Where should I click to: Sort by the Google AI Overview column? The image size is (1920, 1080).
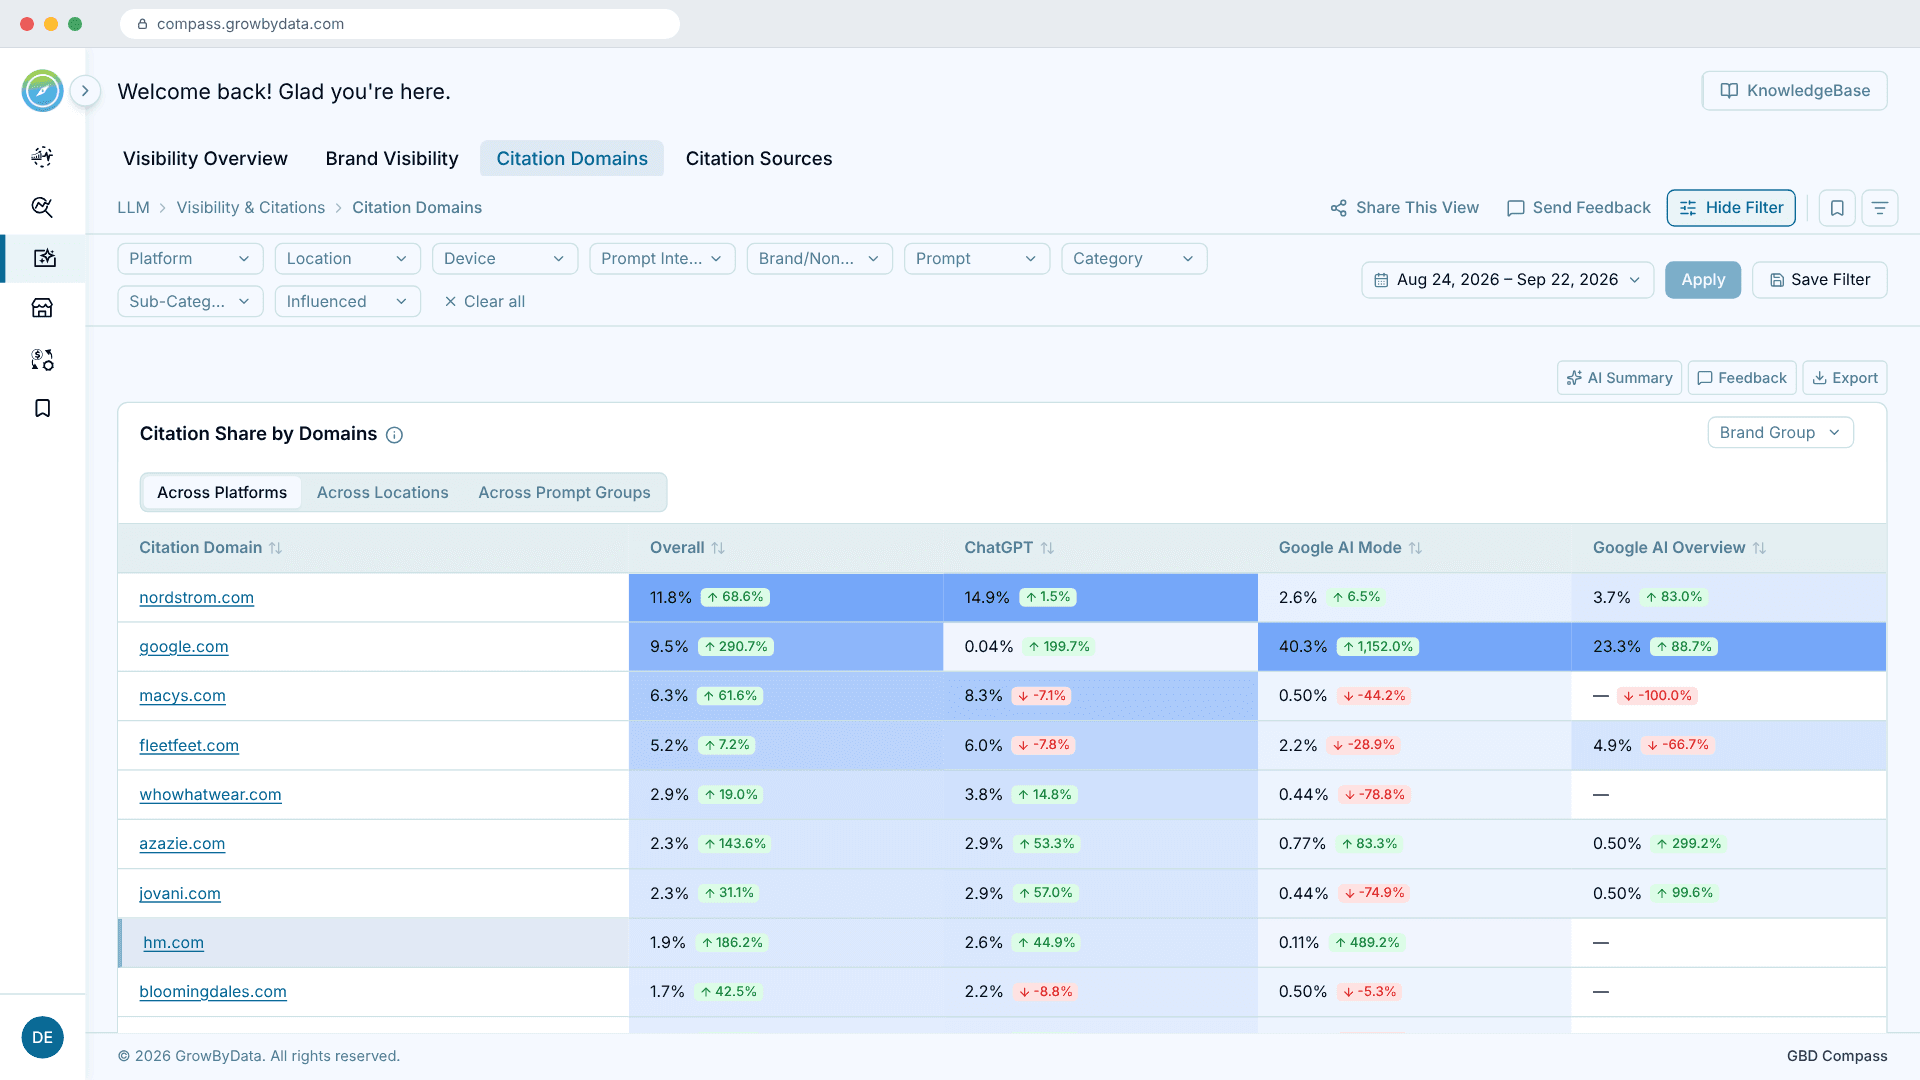[1759, 548]
